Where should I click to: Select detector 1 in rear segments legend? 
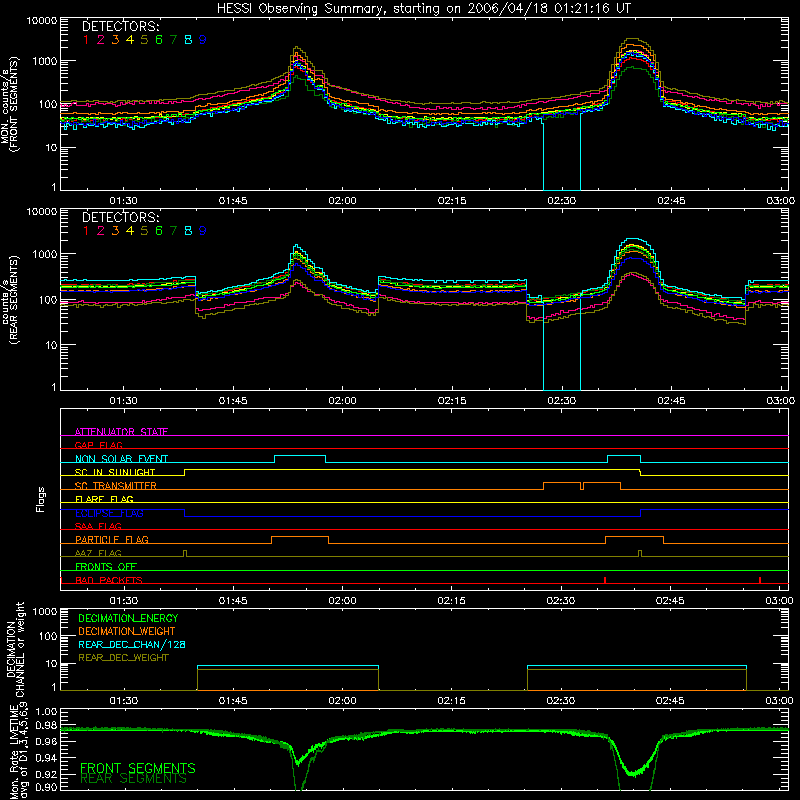[x=86, y=231]
